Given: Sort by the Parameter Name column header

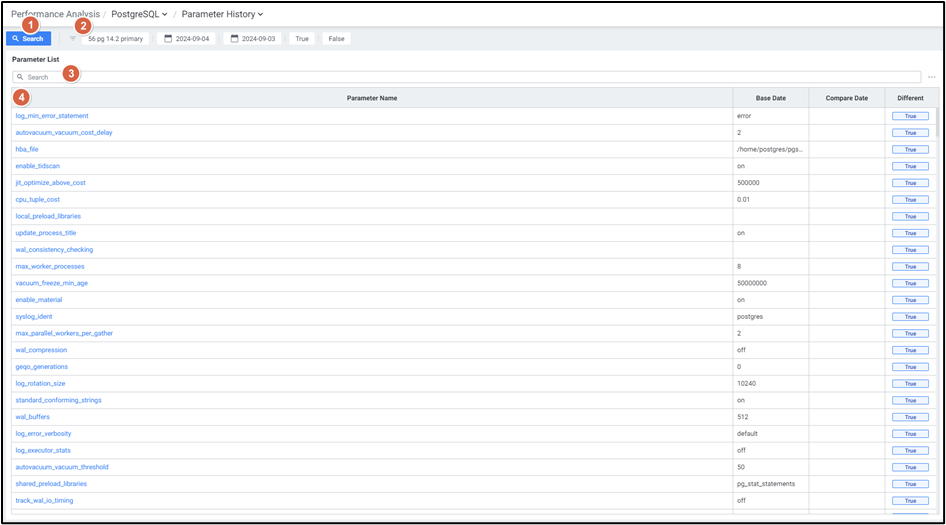Looking at the screenshot, I should [x=372, y=98].
